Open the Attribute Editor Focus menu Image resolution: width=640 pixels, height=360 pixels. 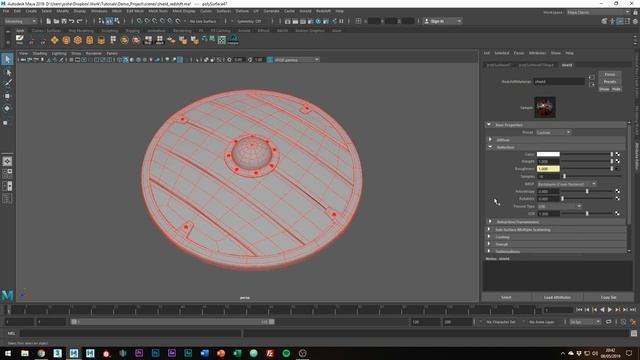(x=518, y=53)
